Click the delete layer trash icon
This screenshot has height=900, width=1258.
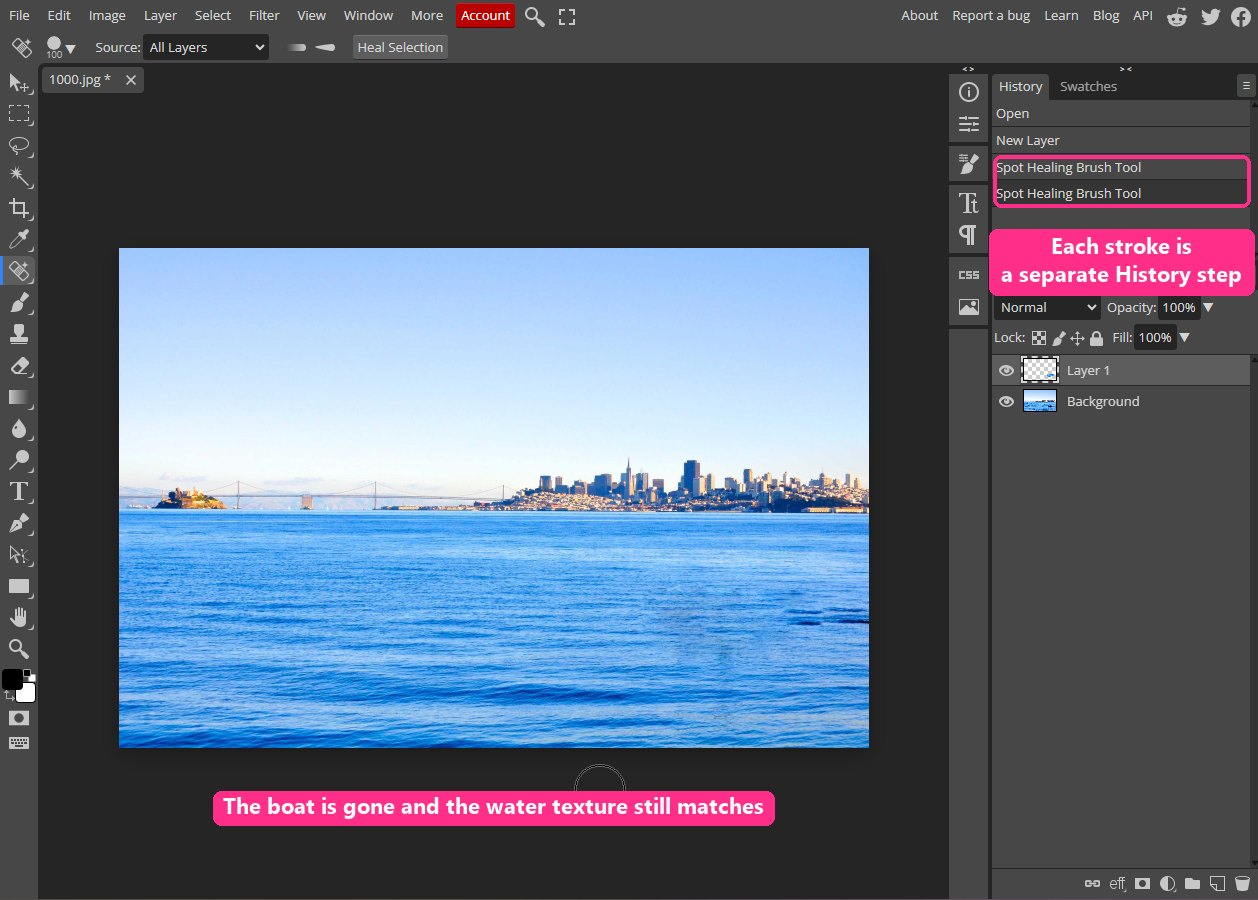point(1242,884)
